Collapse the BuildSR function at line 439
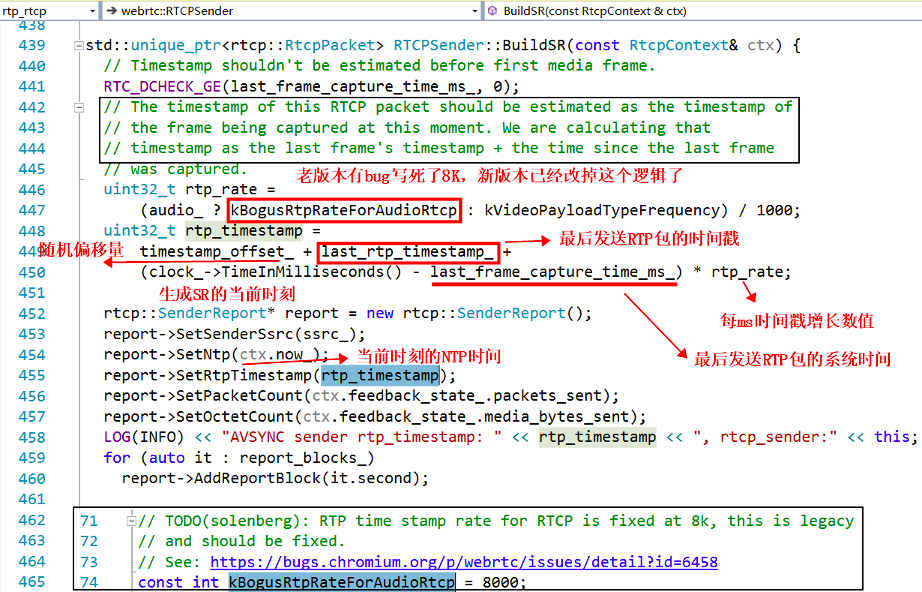This screenshot has height=592, width=922. pyautogui.click(x=78, y=46)
